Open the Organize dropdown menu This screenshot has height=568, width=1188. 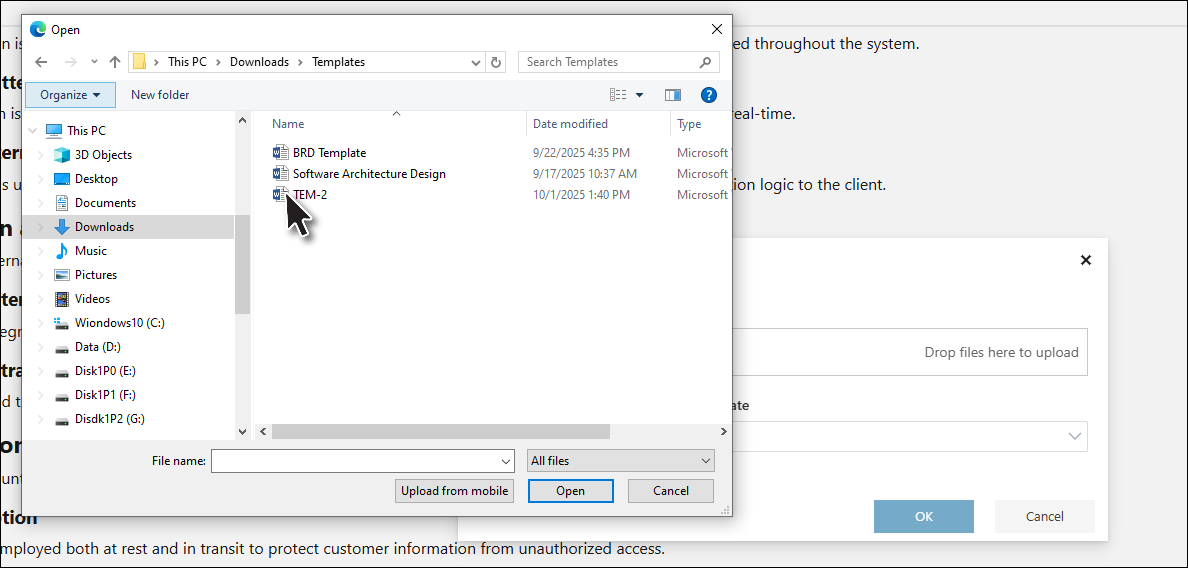pyautogui.click(x=70, y=95)
